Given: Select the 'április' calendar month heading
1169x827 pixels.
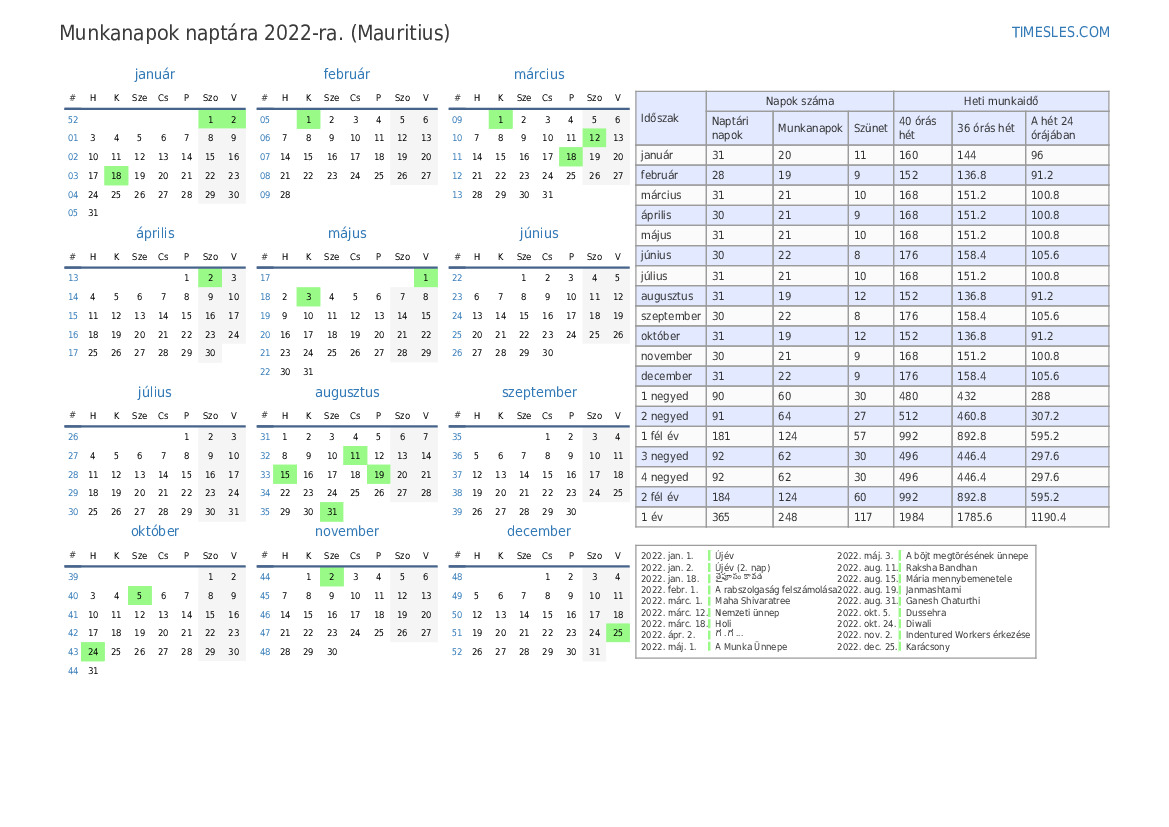Looking at the screenshot, I should coord(155,233).
